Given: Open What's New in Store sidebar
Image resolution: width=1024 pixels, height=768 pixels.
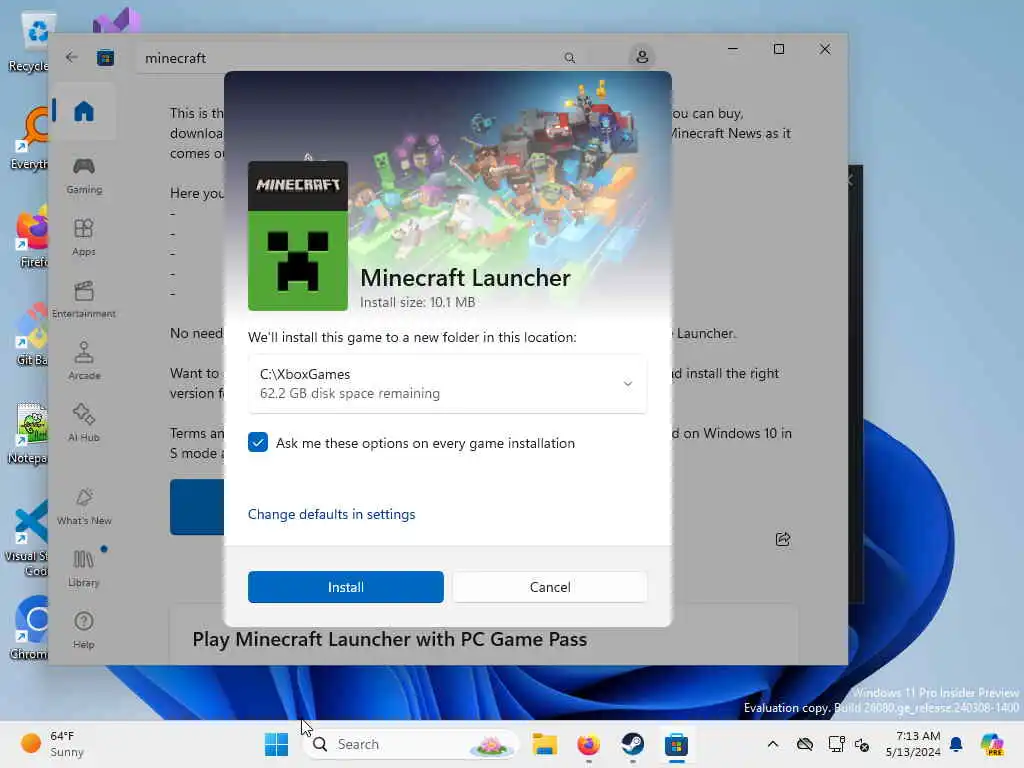Looking at the screenshot, I should click(x=84, y=506).
